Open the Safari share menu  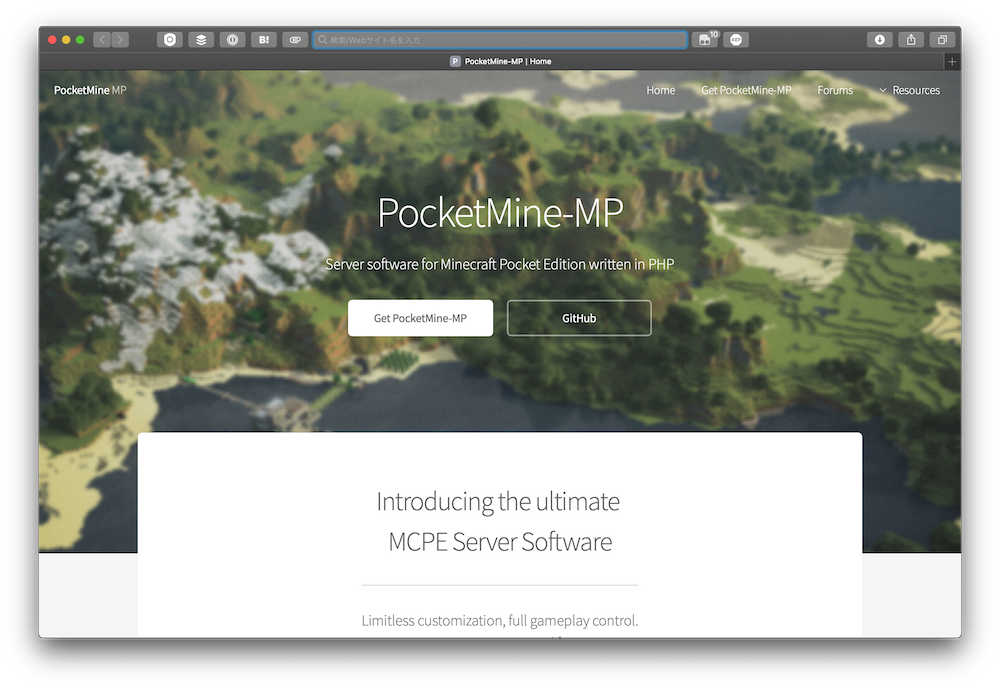coord(911,40)
